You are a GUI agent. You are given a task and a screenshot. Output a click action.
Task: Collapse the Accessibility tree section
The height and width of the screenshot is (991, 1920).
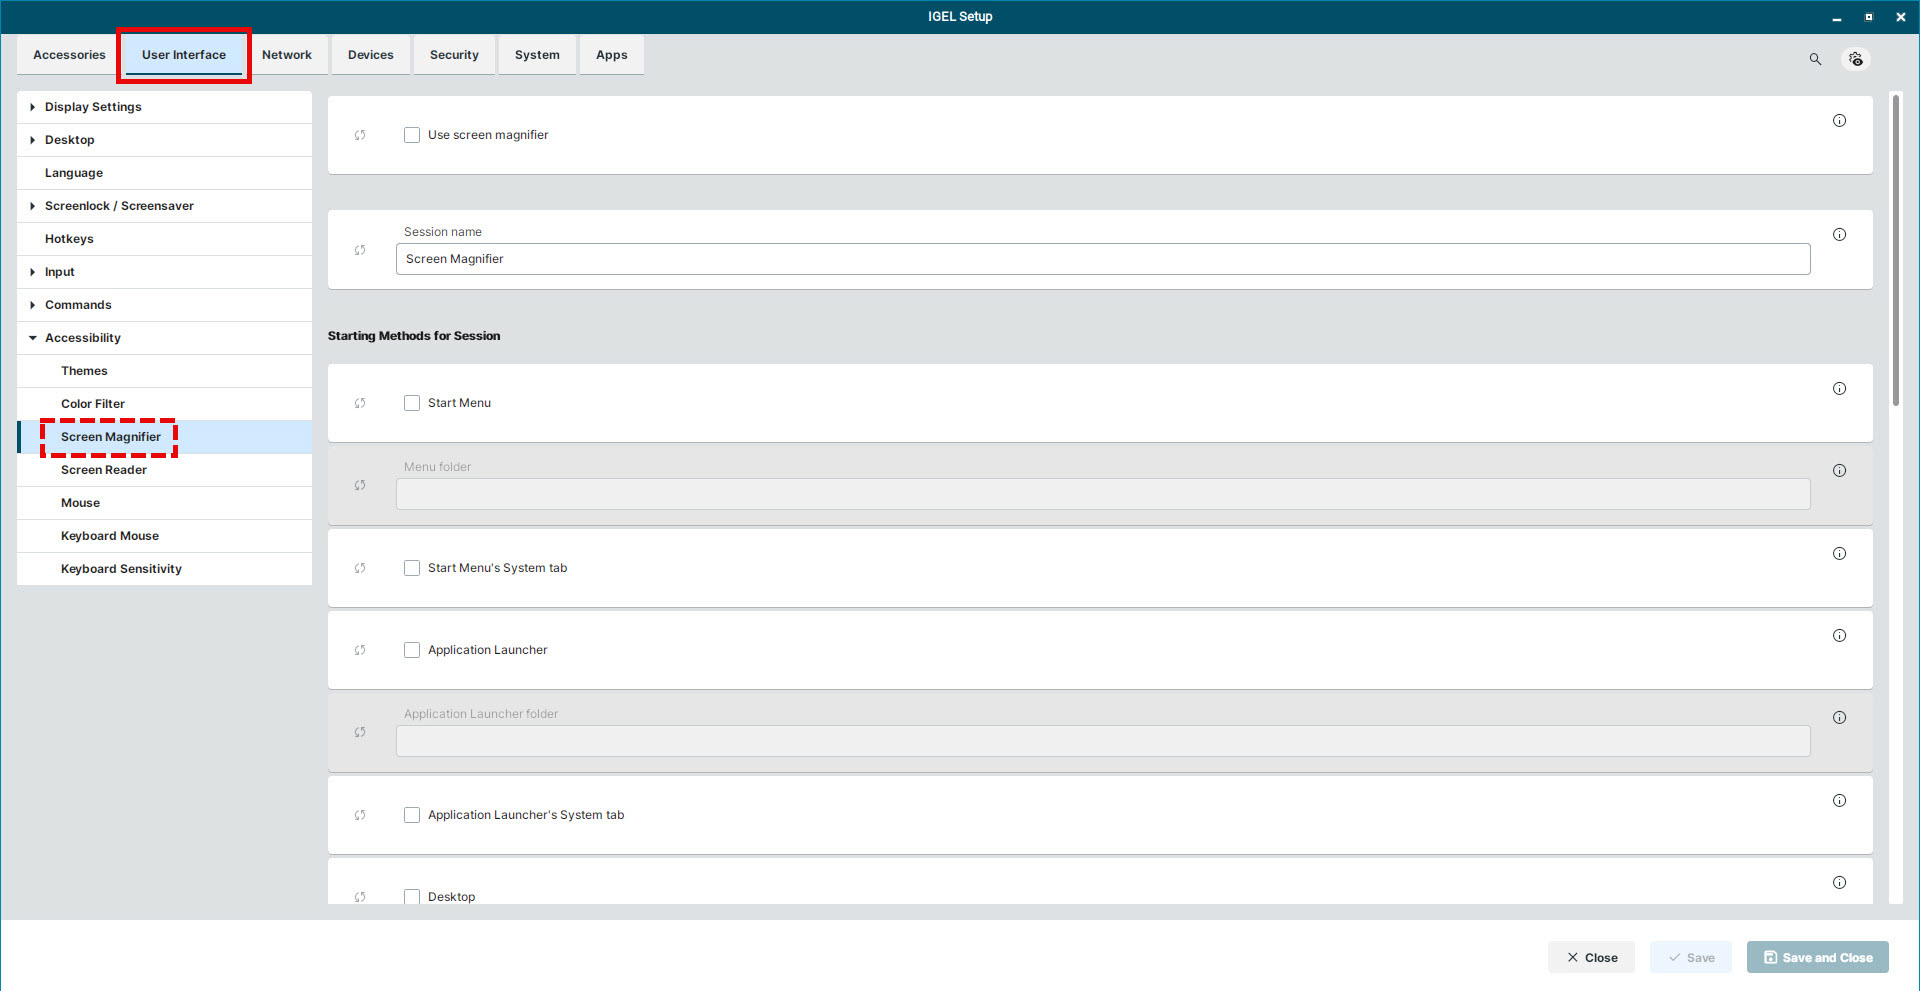pyautogui.click(x=33, y=338)
